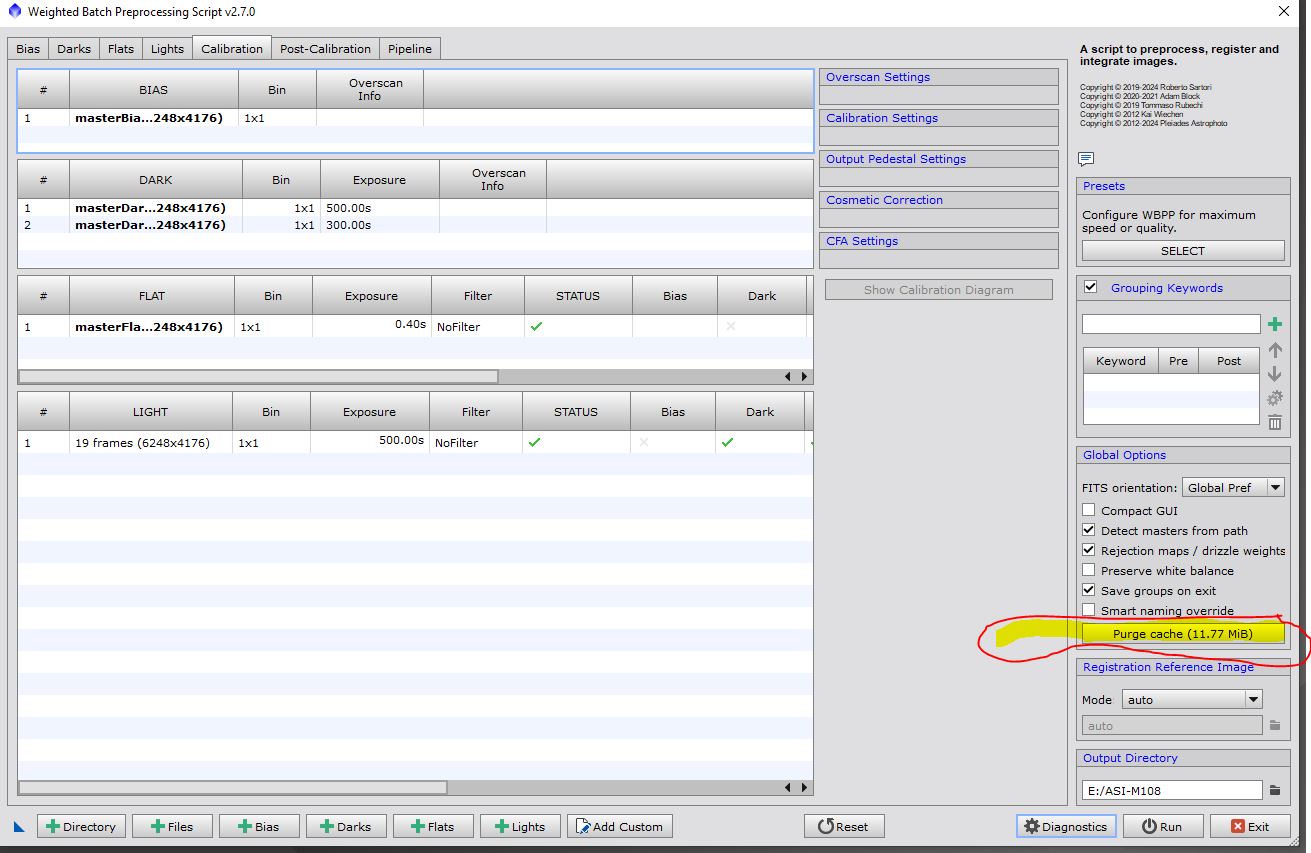Collapse Global Options section header
Image resolution: width=1311 pixels, height=853 pixels.
tap(1183, 455)
